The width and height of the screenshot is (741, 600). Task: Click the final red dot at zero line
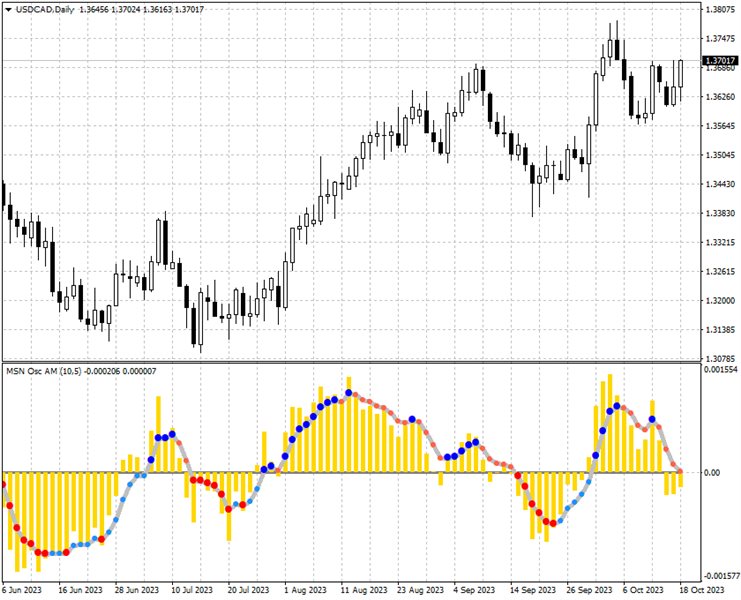[x=681, y=471]
